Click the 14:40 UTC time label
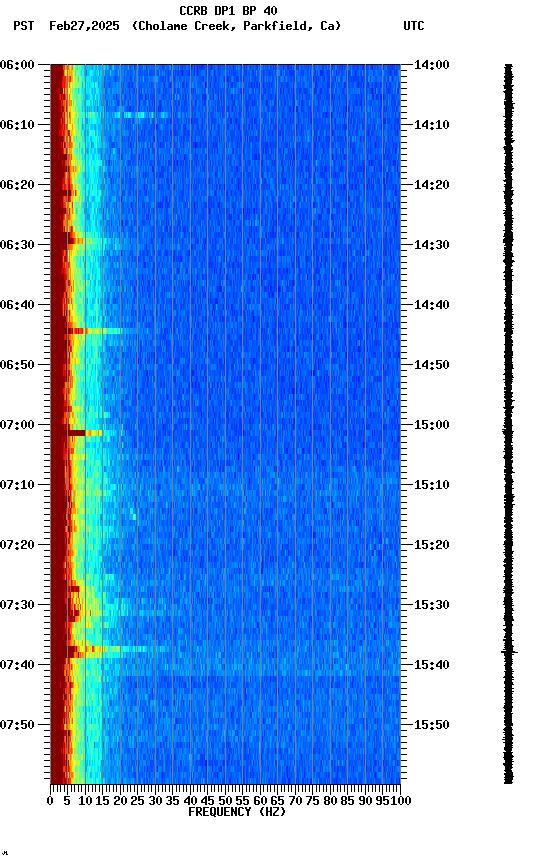The image size is (552, 864). click(x=432, y=305)
